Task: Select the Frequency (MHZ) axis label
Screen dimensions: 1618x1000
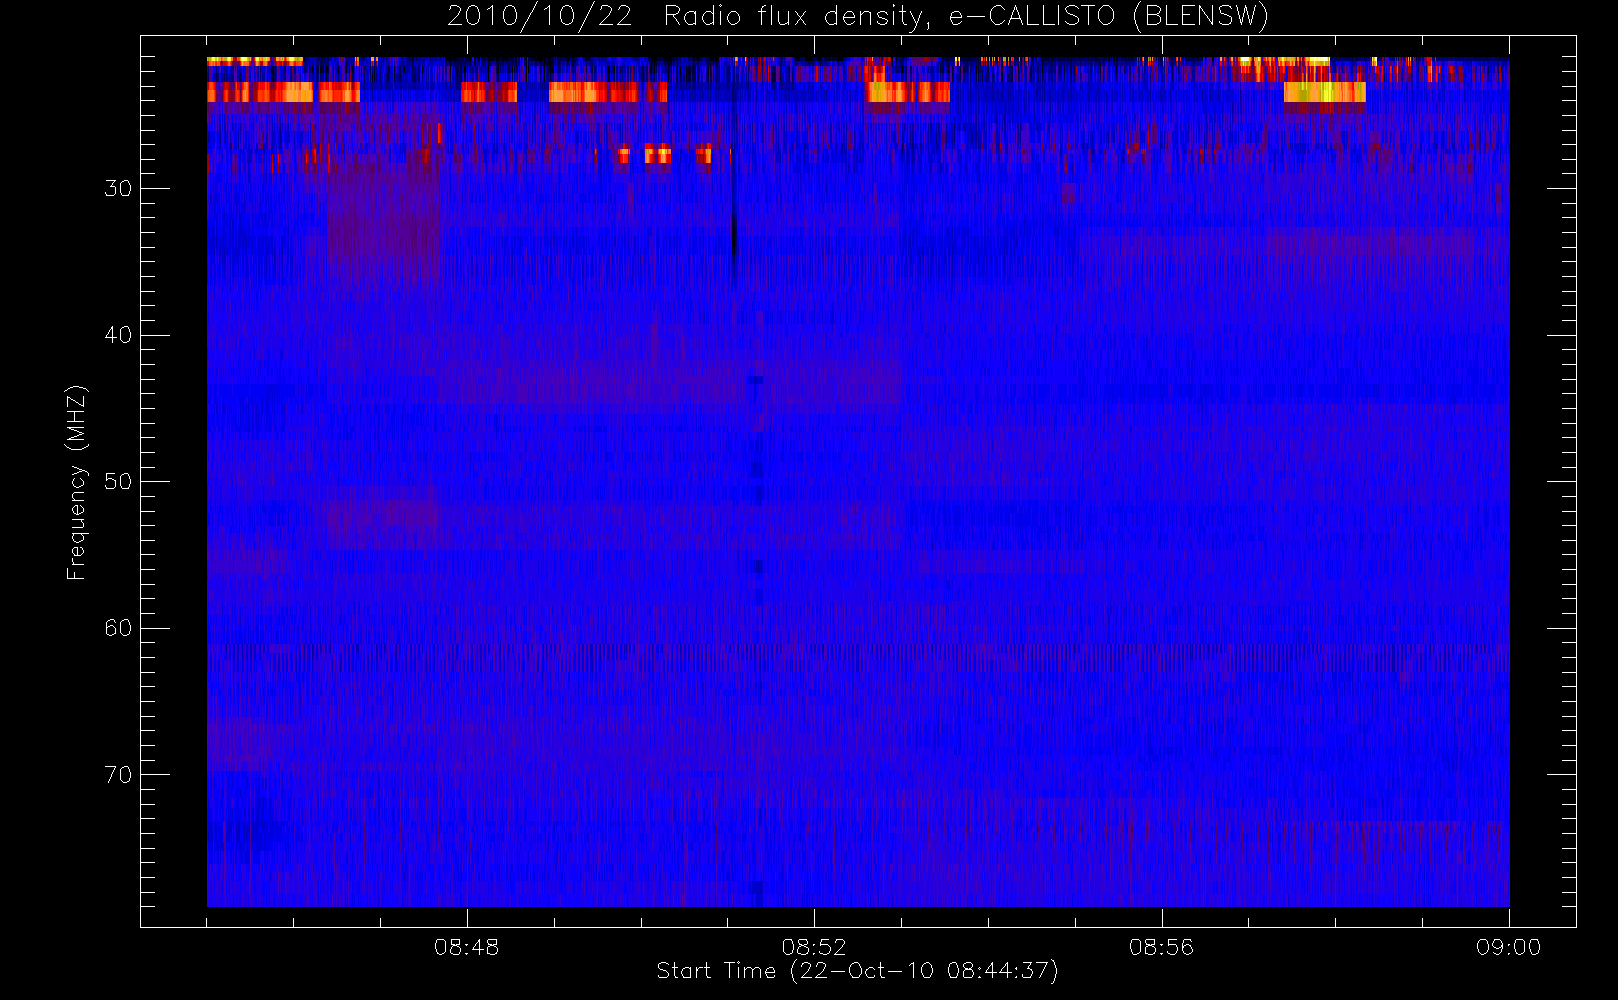Action: click(76, 482)
